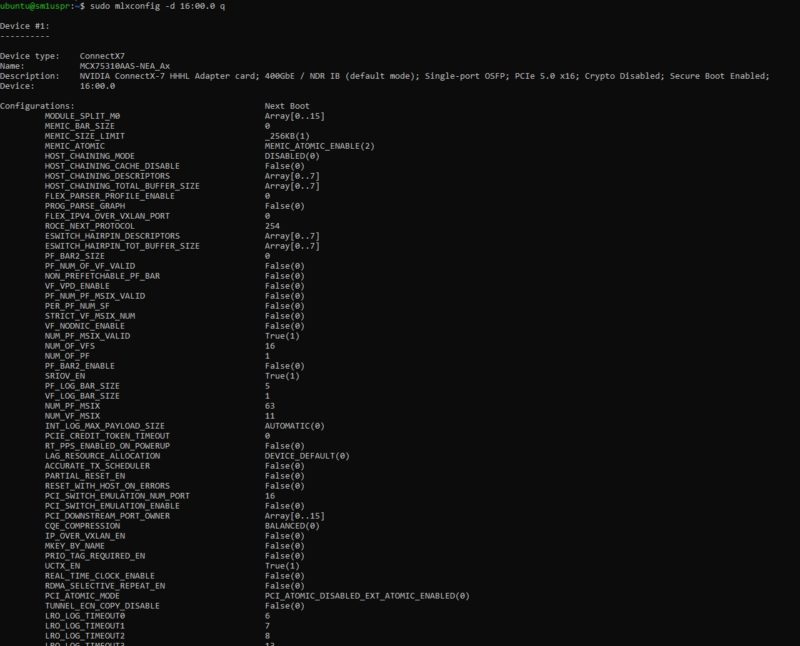Click the INT_LOG_MAX_PAYLOAD_SIZE parameter

click(x=102, y=425)
